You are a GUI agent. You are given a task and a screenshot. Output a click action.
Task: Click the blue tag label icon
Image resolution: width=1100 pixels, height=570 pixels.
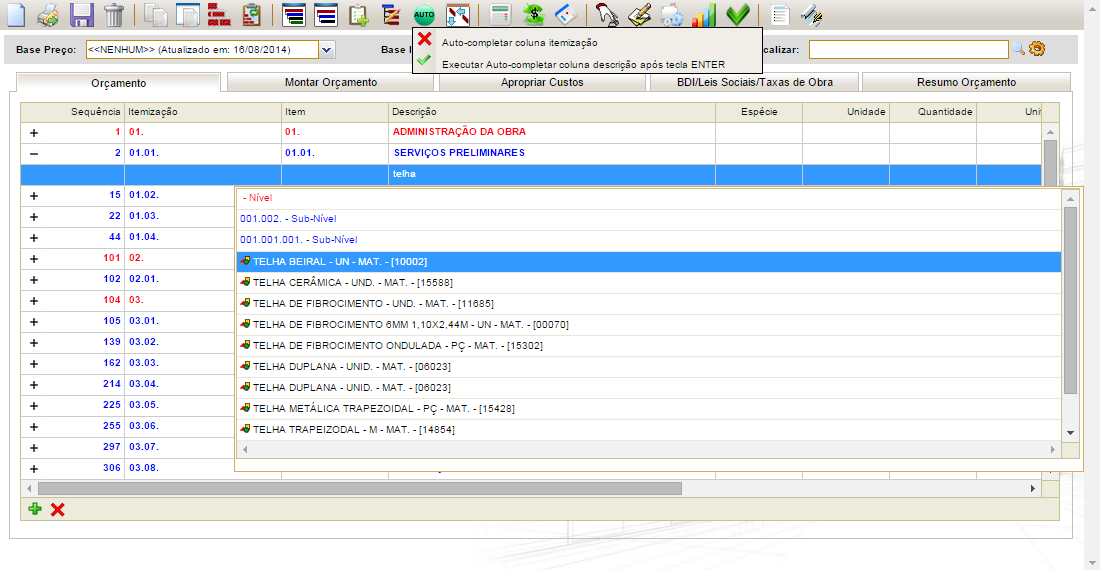(565, 15)
